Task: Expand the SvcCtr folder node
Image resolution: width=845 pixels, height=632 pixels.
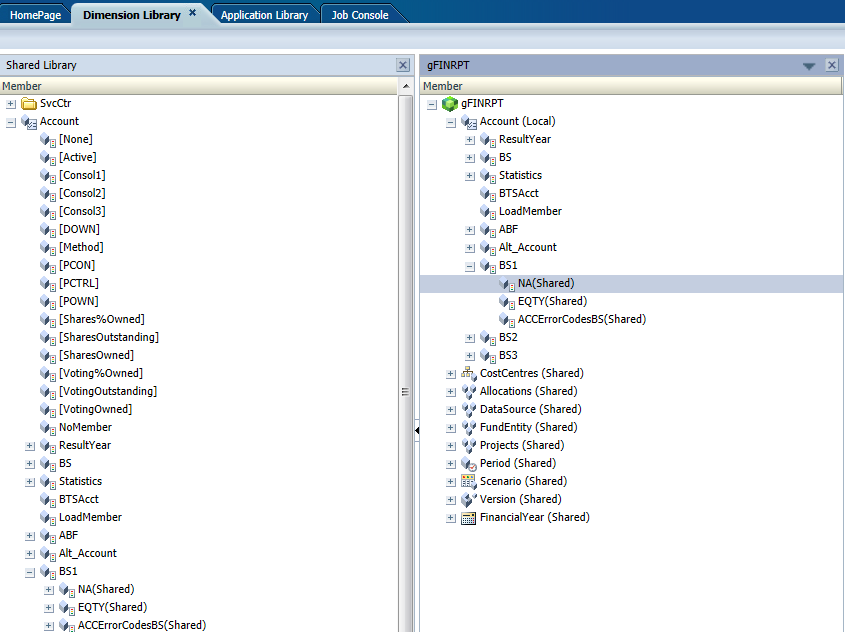Action: 11,104
